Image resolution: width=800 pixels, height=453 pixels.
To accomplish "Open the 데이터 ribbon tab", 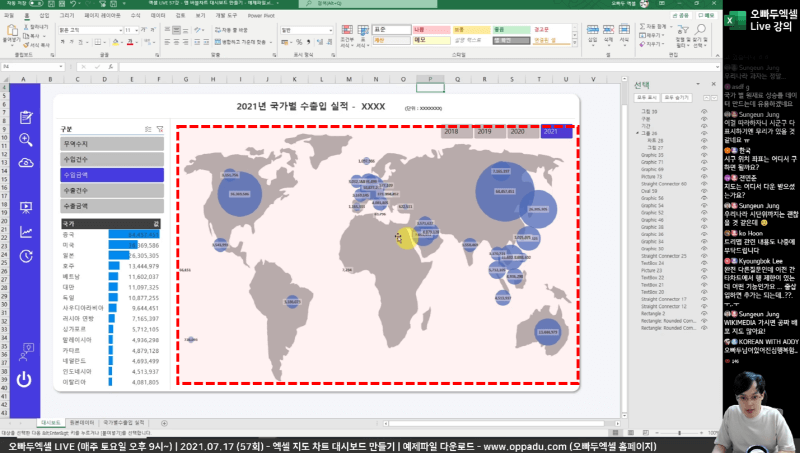I will coord(158,16).
